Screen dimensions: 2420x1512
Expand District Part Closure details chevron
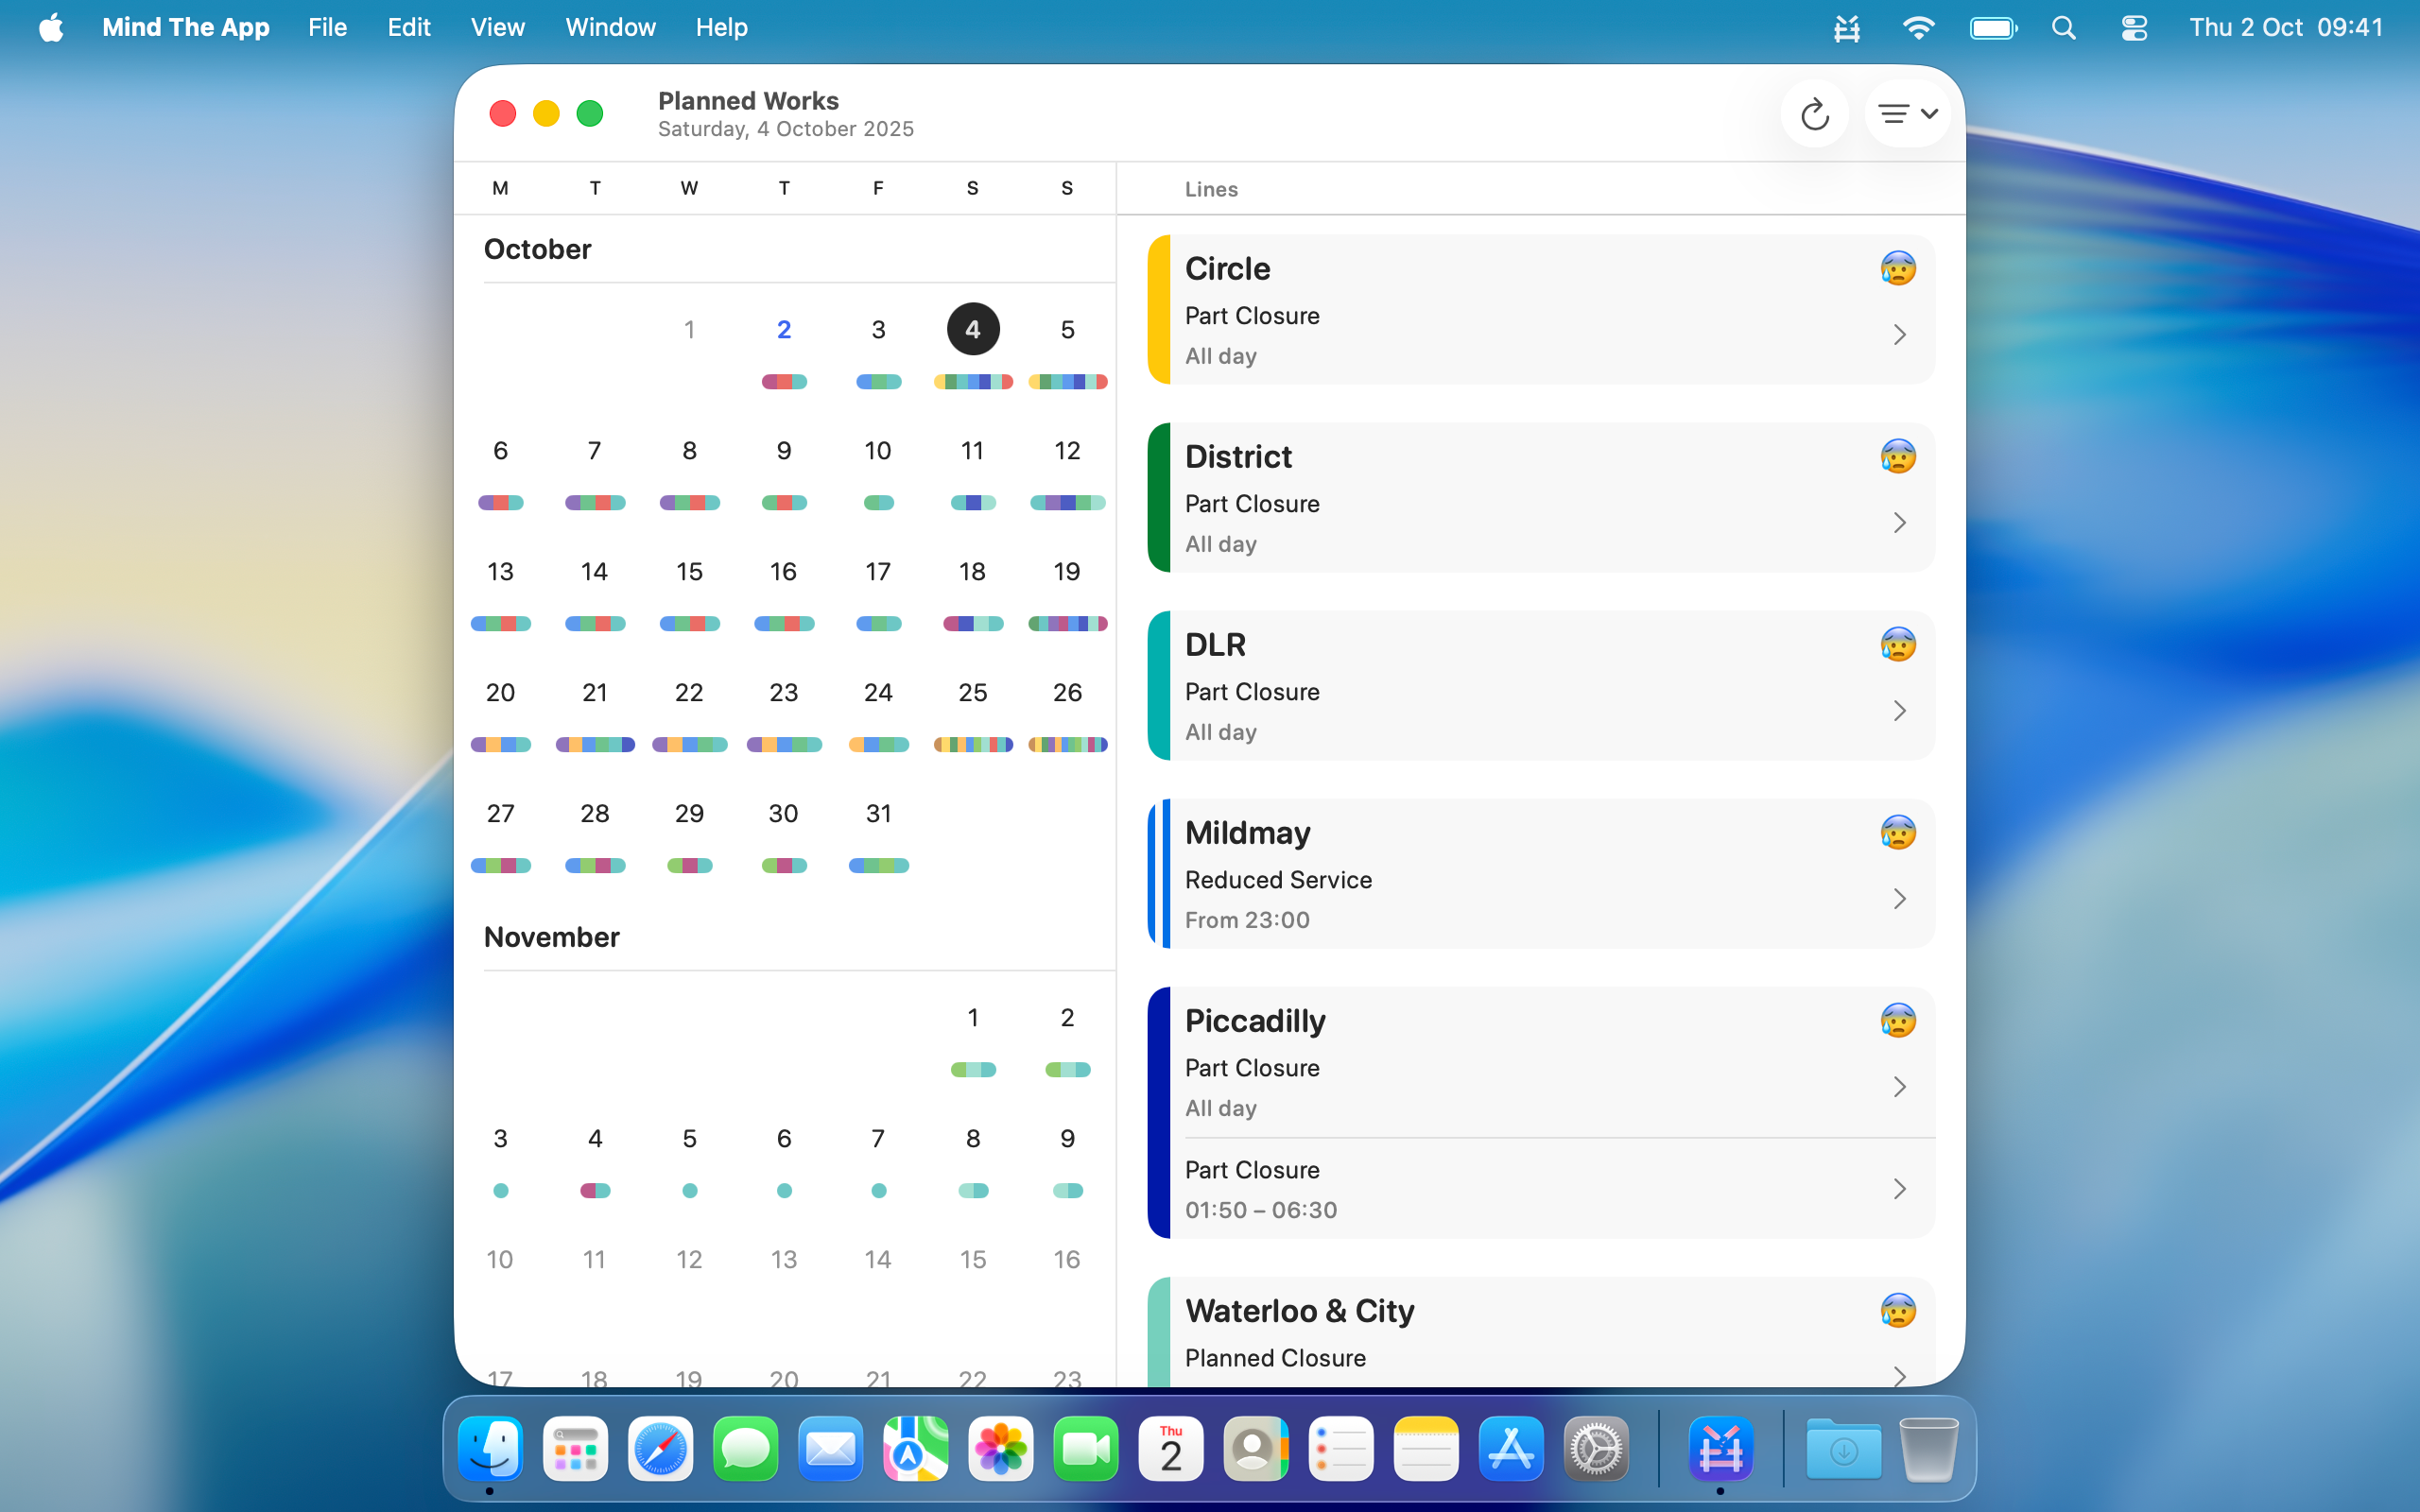(x=1899, y=523)
